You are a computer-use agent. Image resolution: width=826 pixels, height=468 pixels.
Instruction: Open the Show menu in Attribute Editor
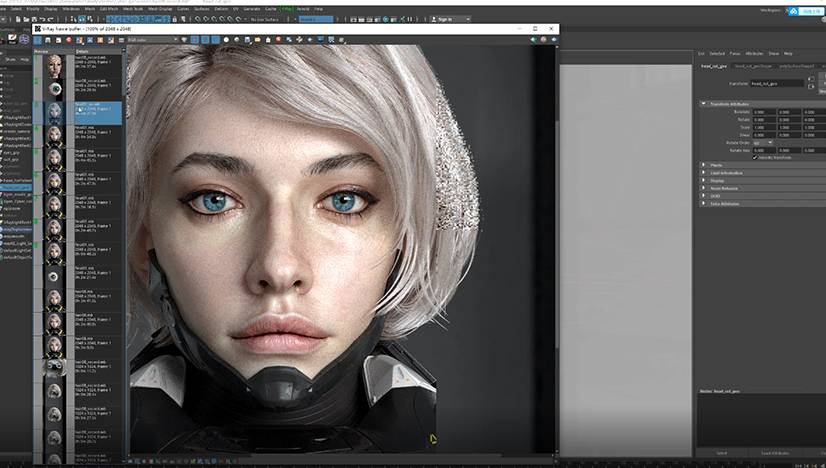pyautogui.click(x=773, y=54)
